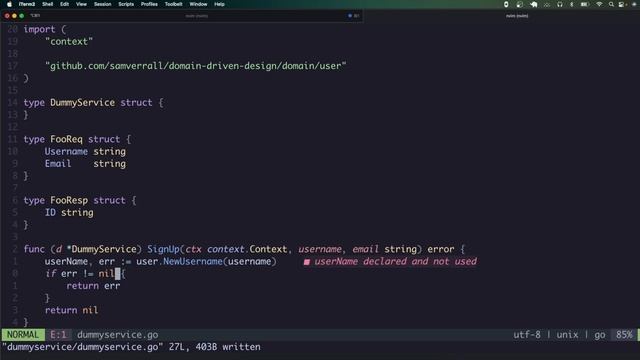Click the Username field in FooReq

[x=66, y=151]
